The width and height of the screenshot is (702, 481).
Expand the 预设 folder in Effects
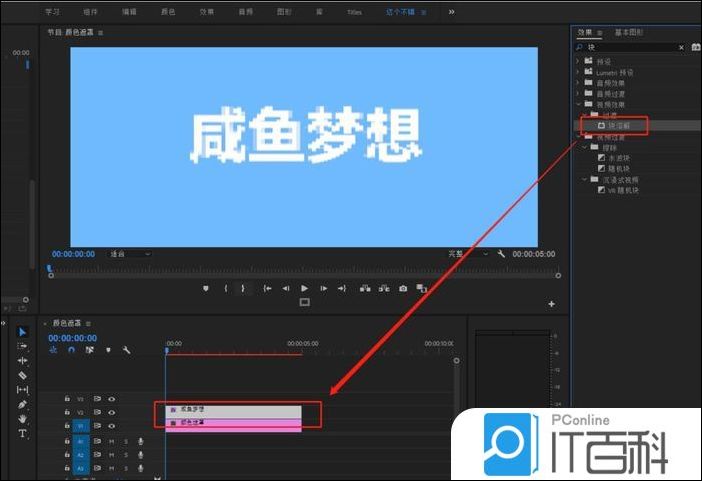pos(578,61)
